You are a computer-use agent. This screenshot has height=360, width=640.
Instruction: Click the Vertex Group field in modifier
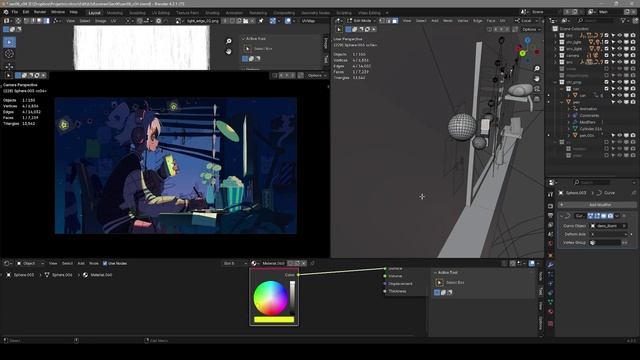(606, 243)
